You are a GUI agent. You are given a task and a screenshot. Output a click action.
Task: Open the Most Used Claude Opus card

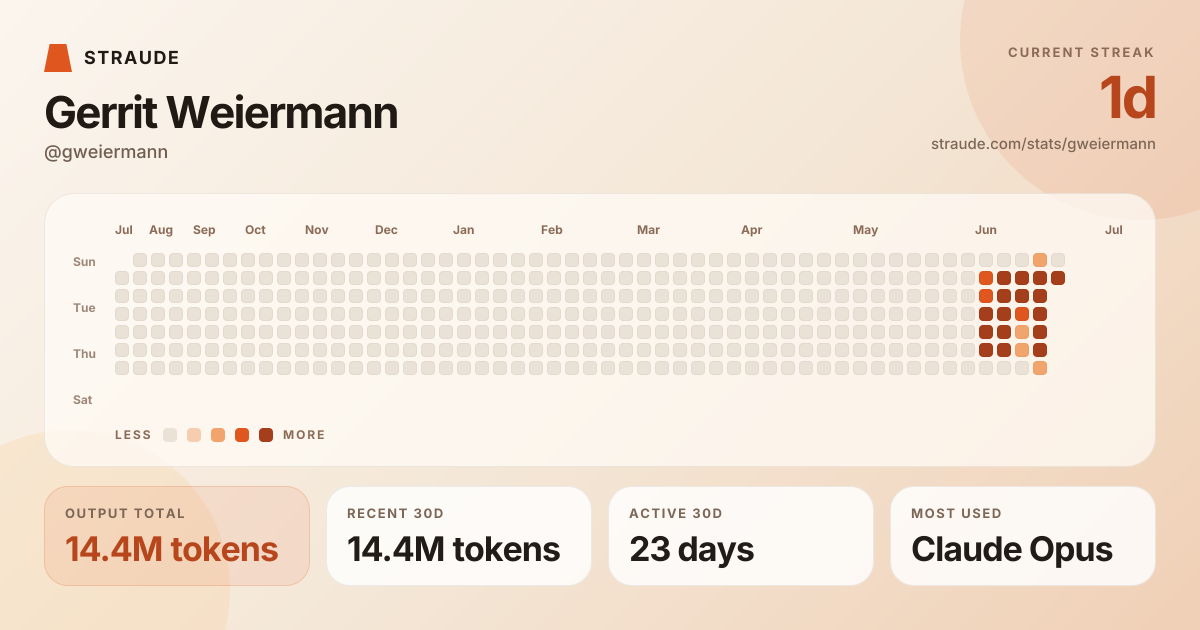point(1023,536)
